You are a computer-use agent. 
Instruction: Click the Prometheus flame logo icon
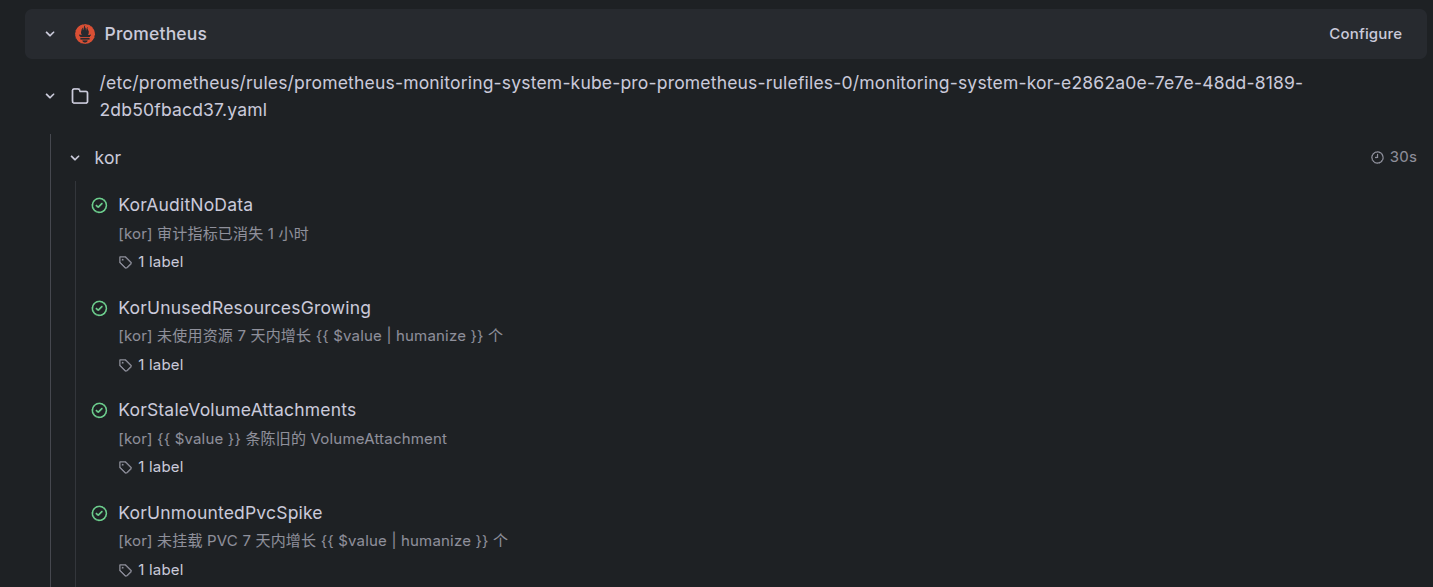[85, 34]
